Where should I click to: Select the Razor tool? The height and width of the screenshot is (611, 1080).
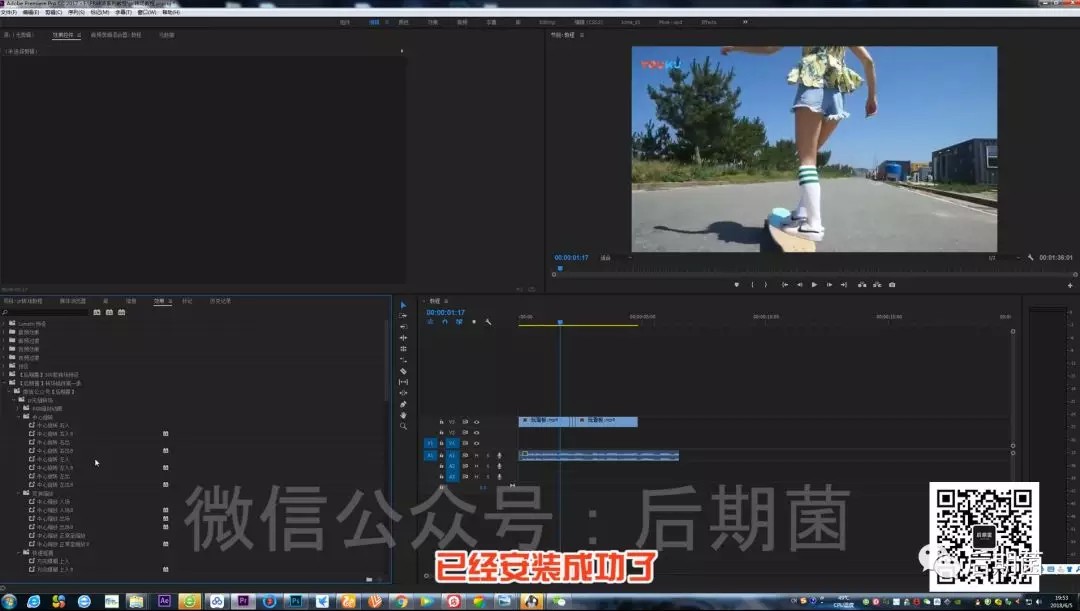403,371
